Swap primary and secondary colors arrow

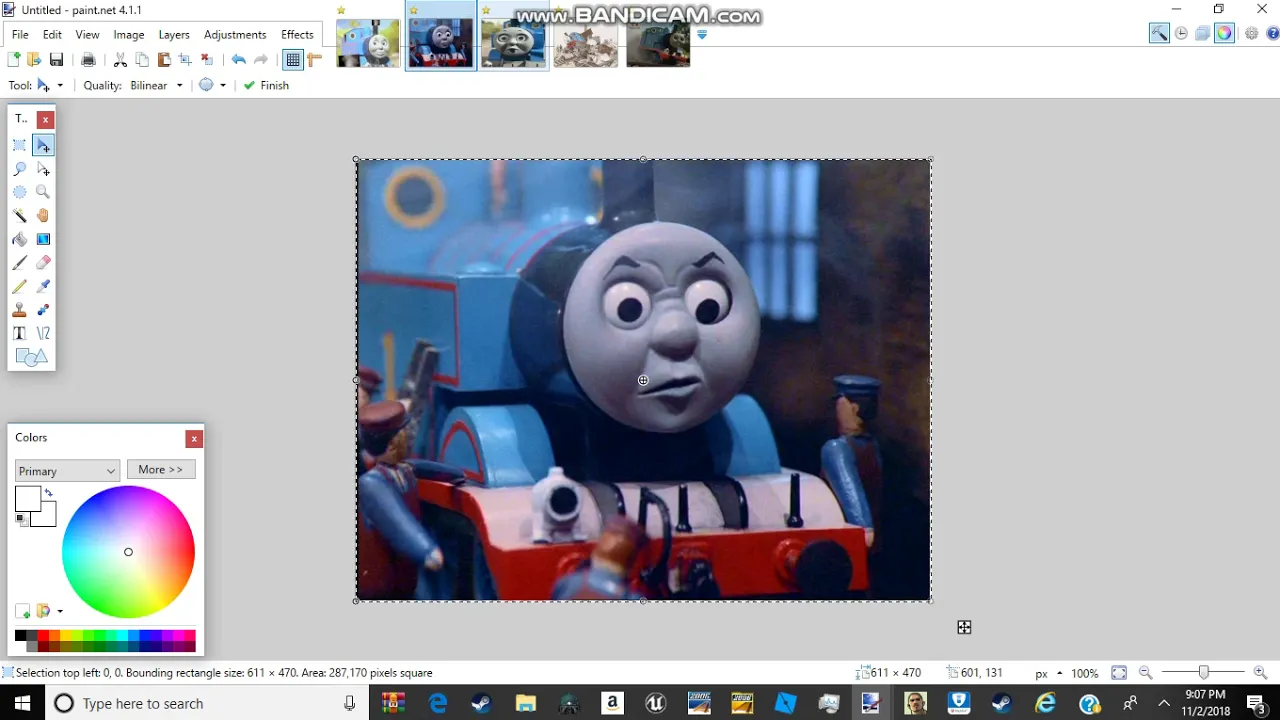point(48,493)
